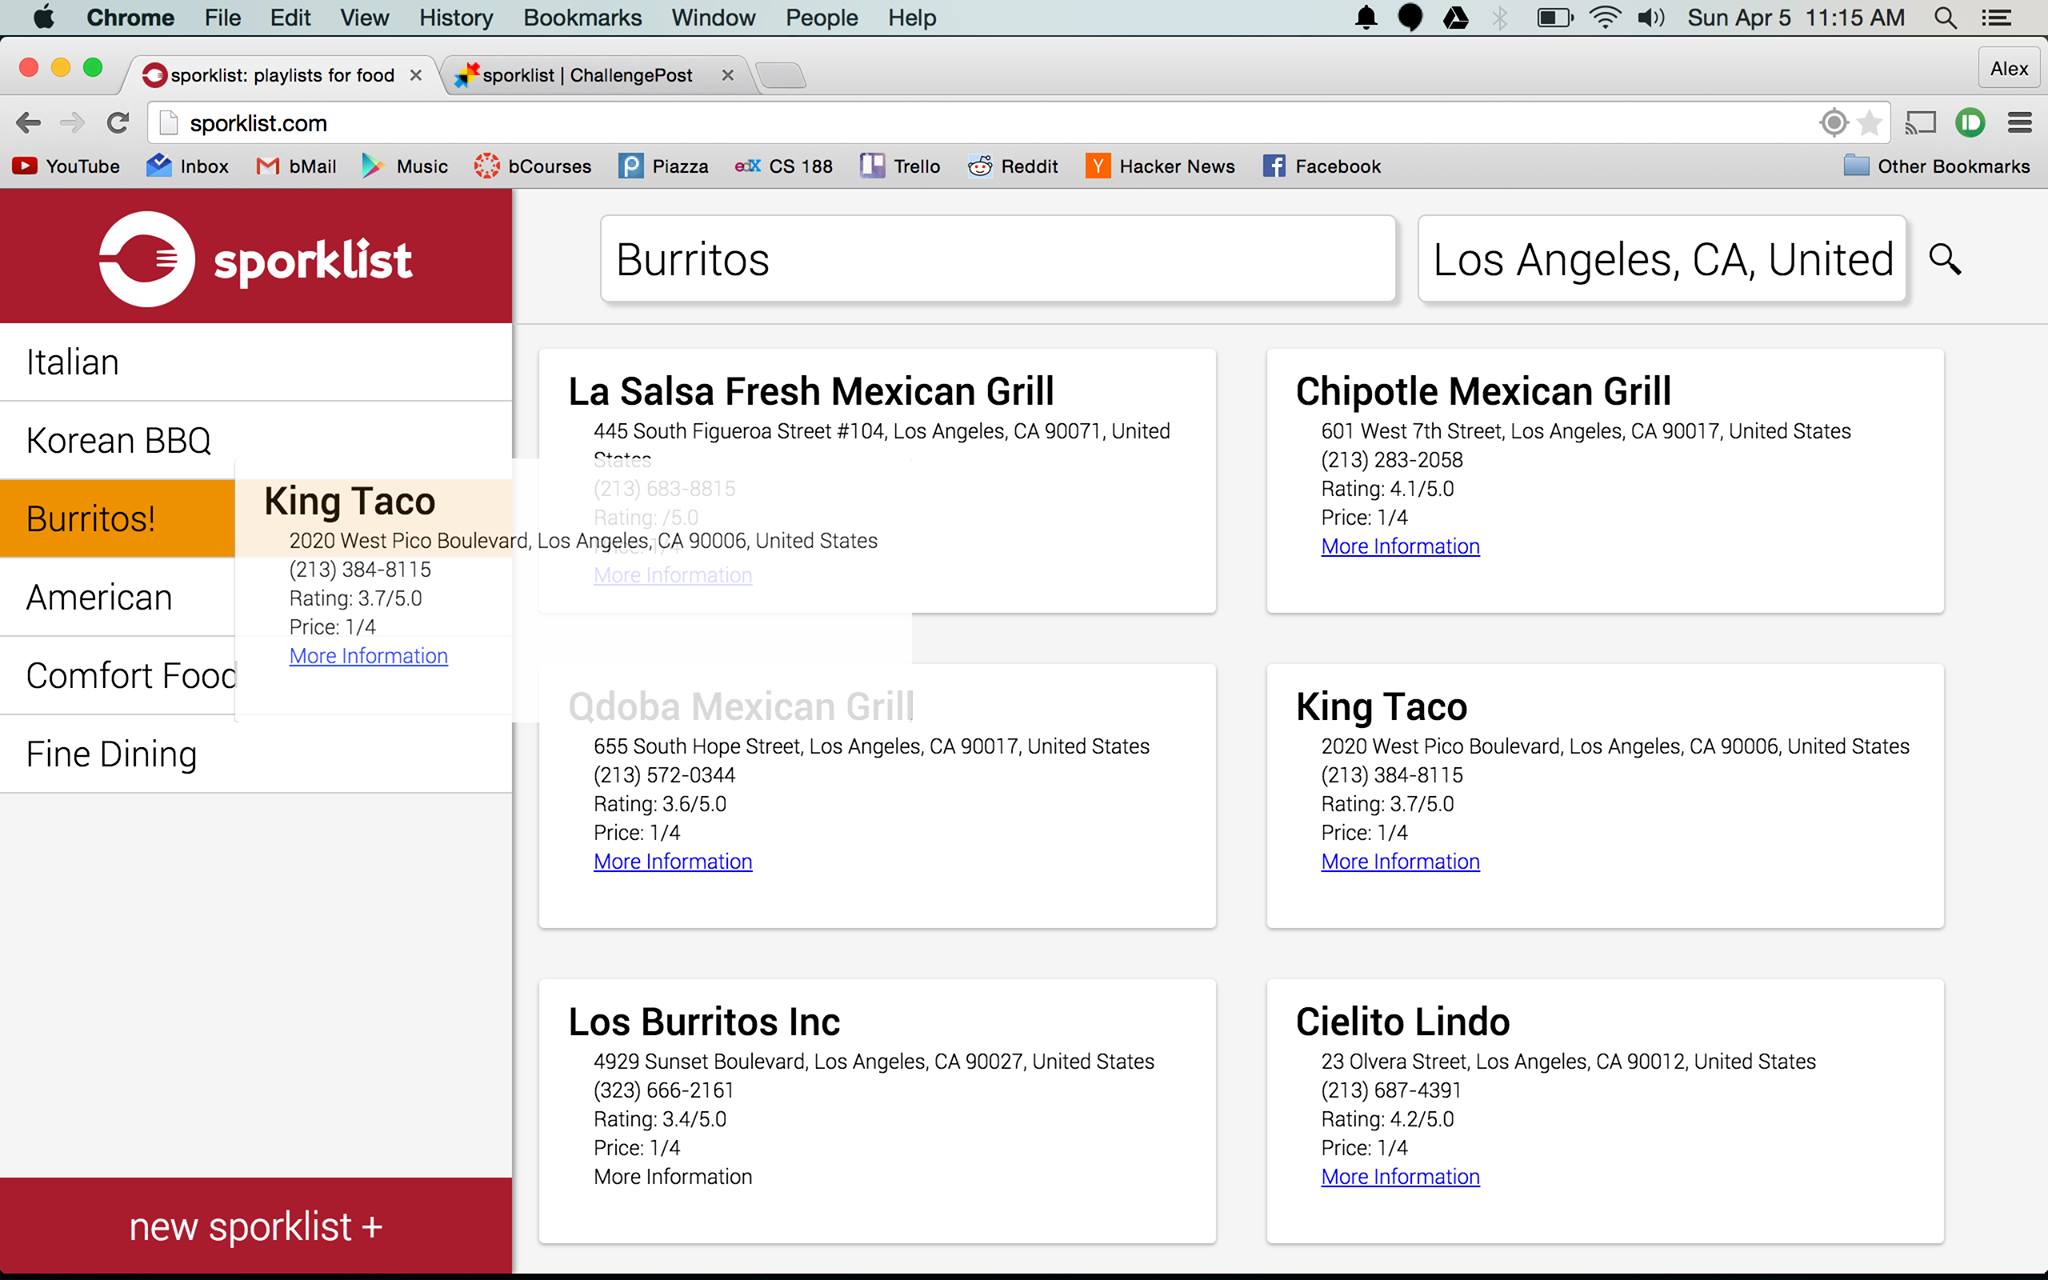Open the Trello bookmark
This screenshot has height=1280, width=2048.
click(900, 166)
